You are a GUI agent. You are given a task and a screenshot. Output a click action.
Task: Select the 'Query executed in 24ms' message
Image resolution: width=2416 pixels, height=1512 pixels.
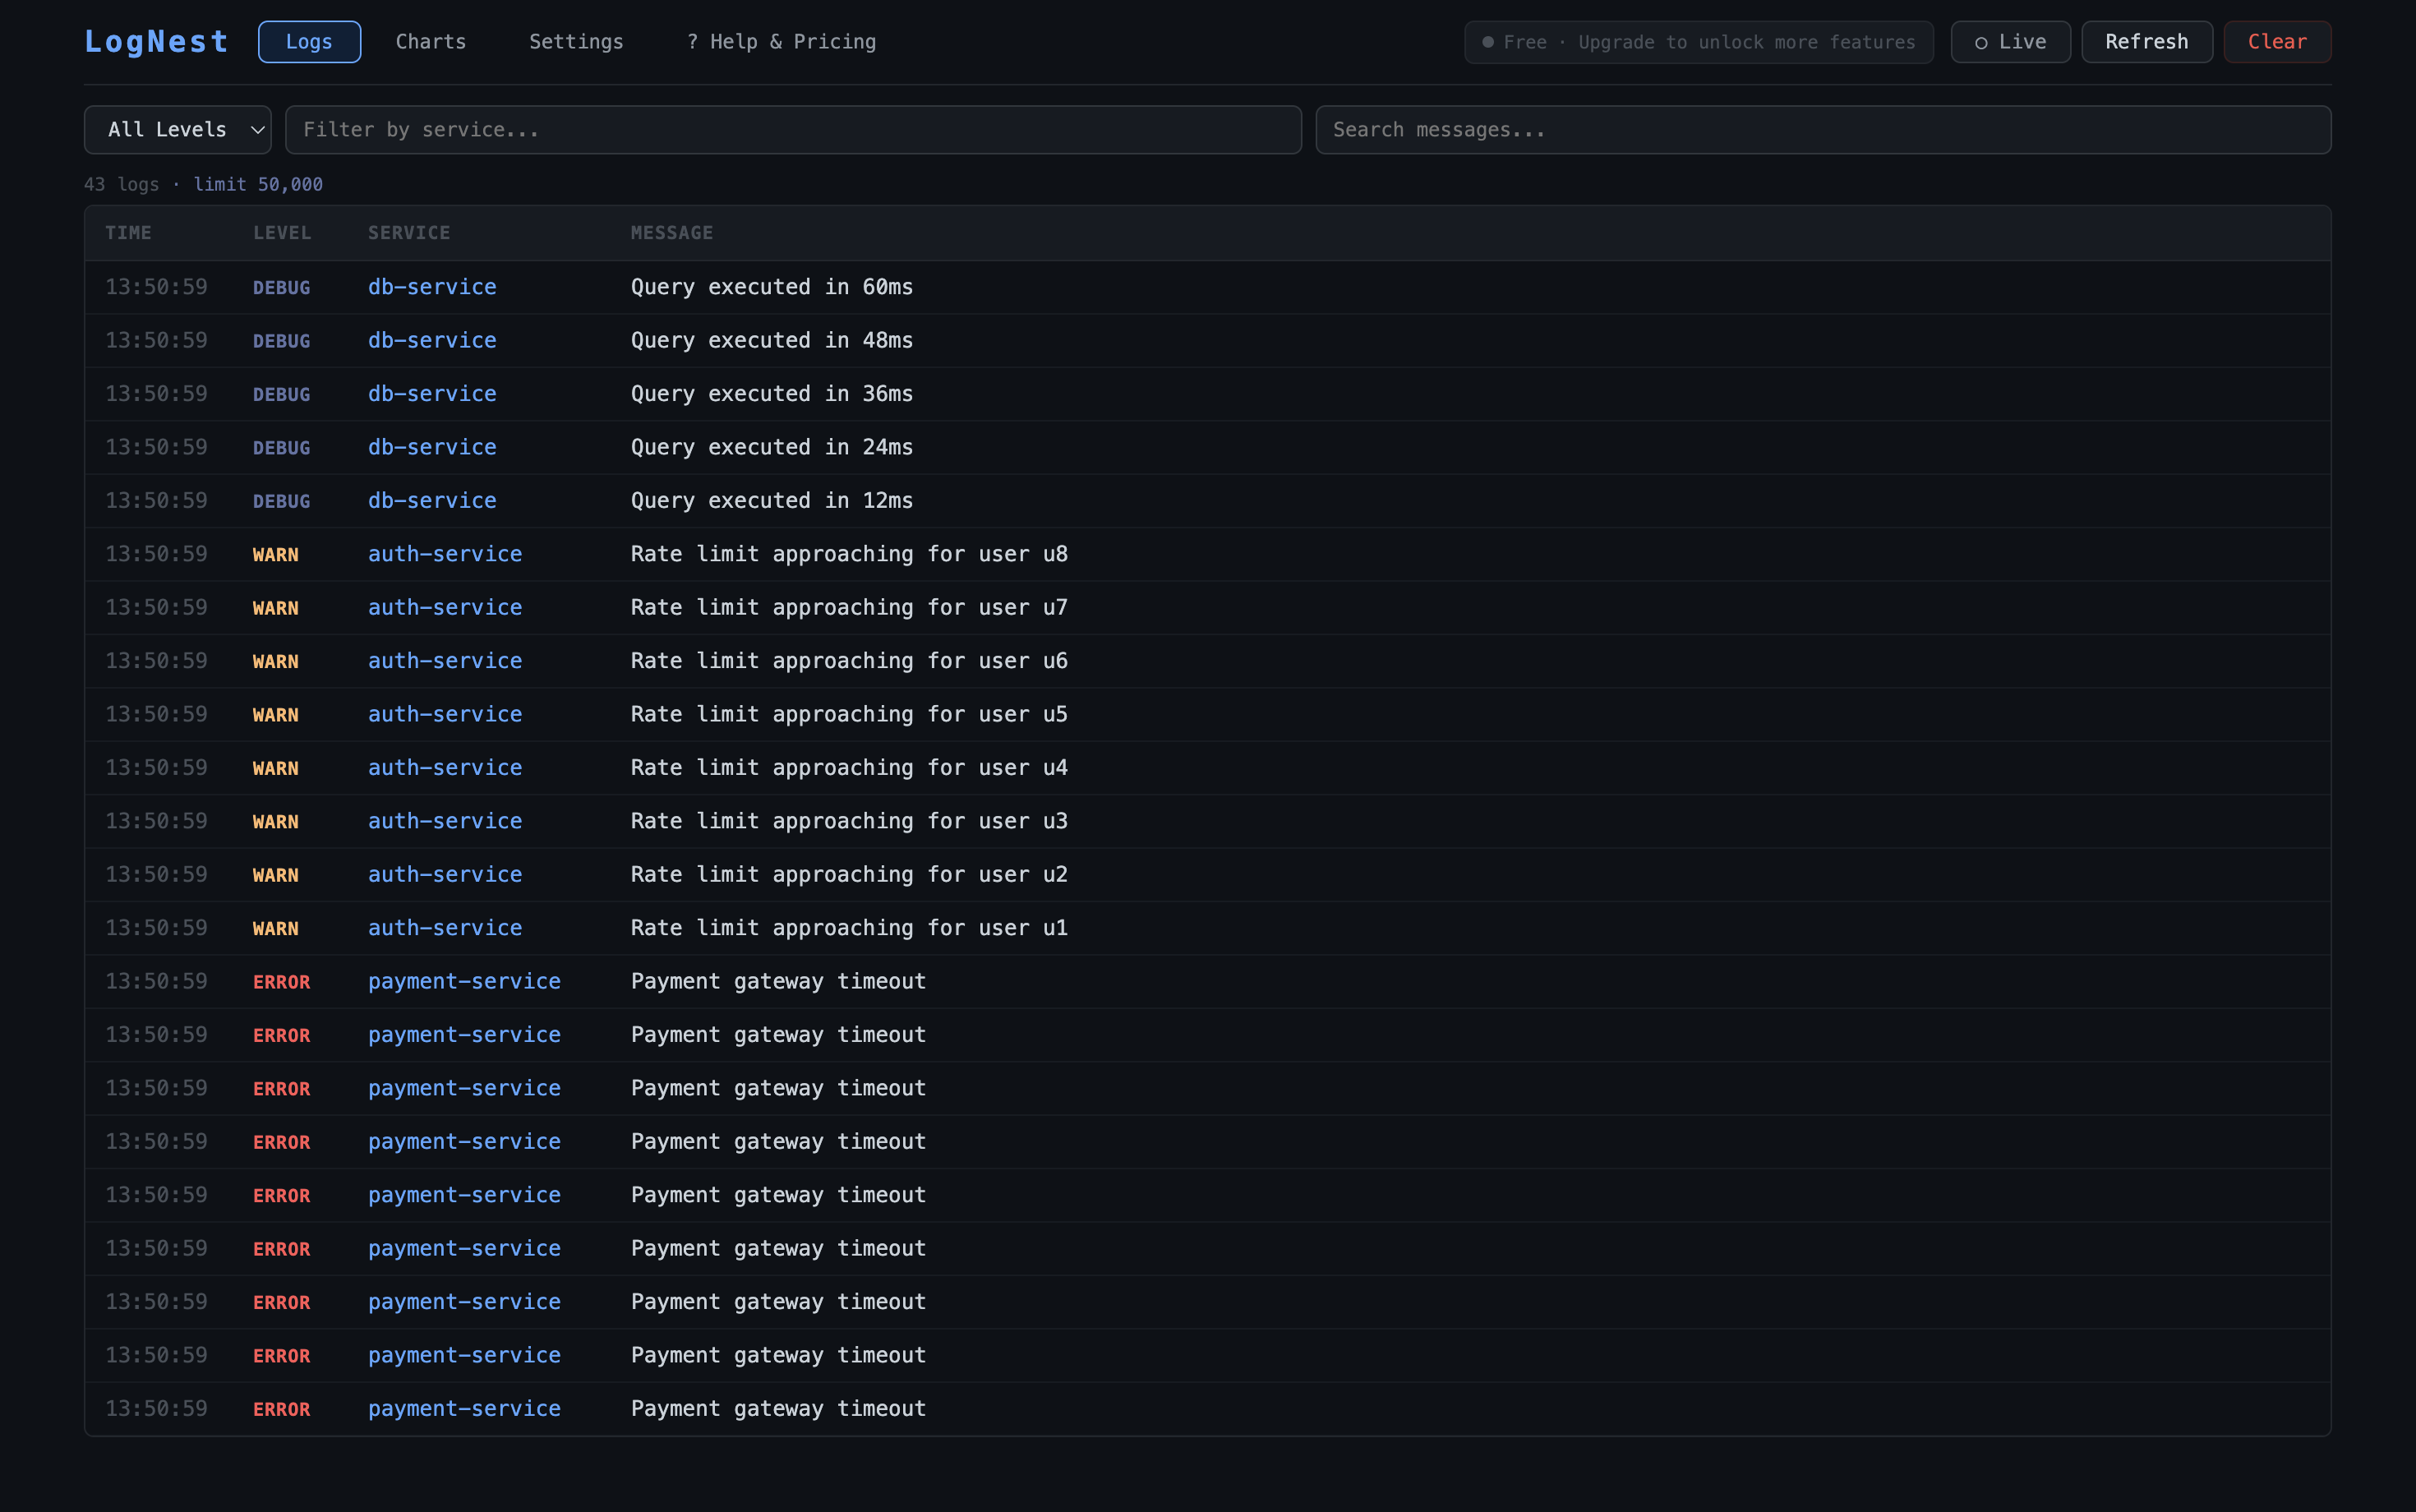click(772, 447)
